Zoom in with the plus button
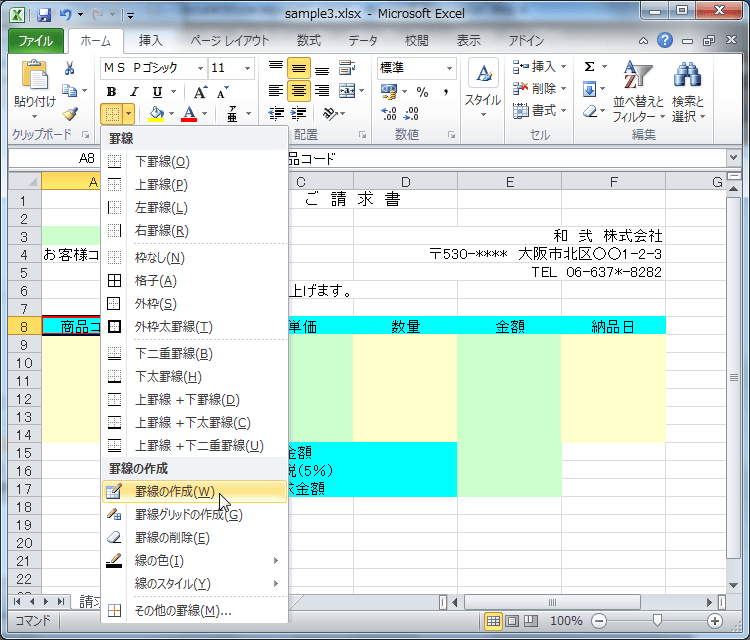The width and height of the screenshot is (750, 640). pos(715,621)
